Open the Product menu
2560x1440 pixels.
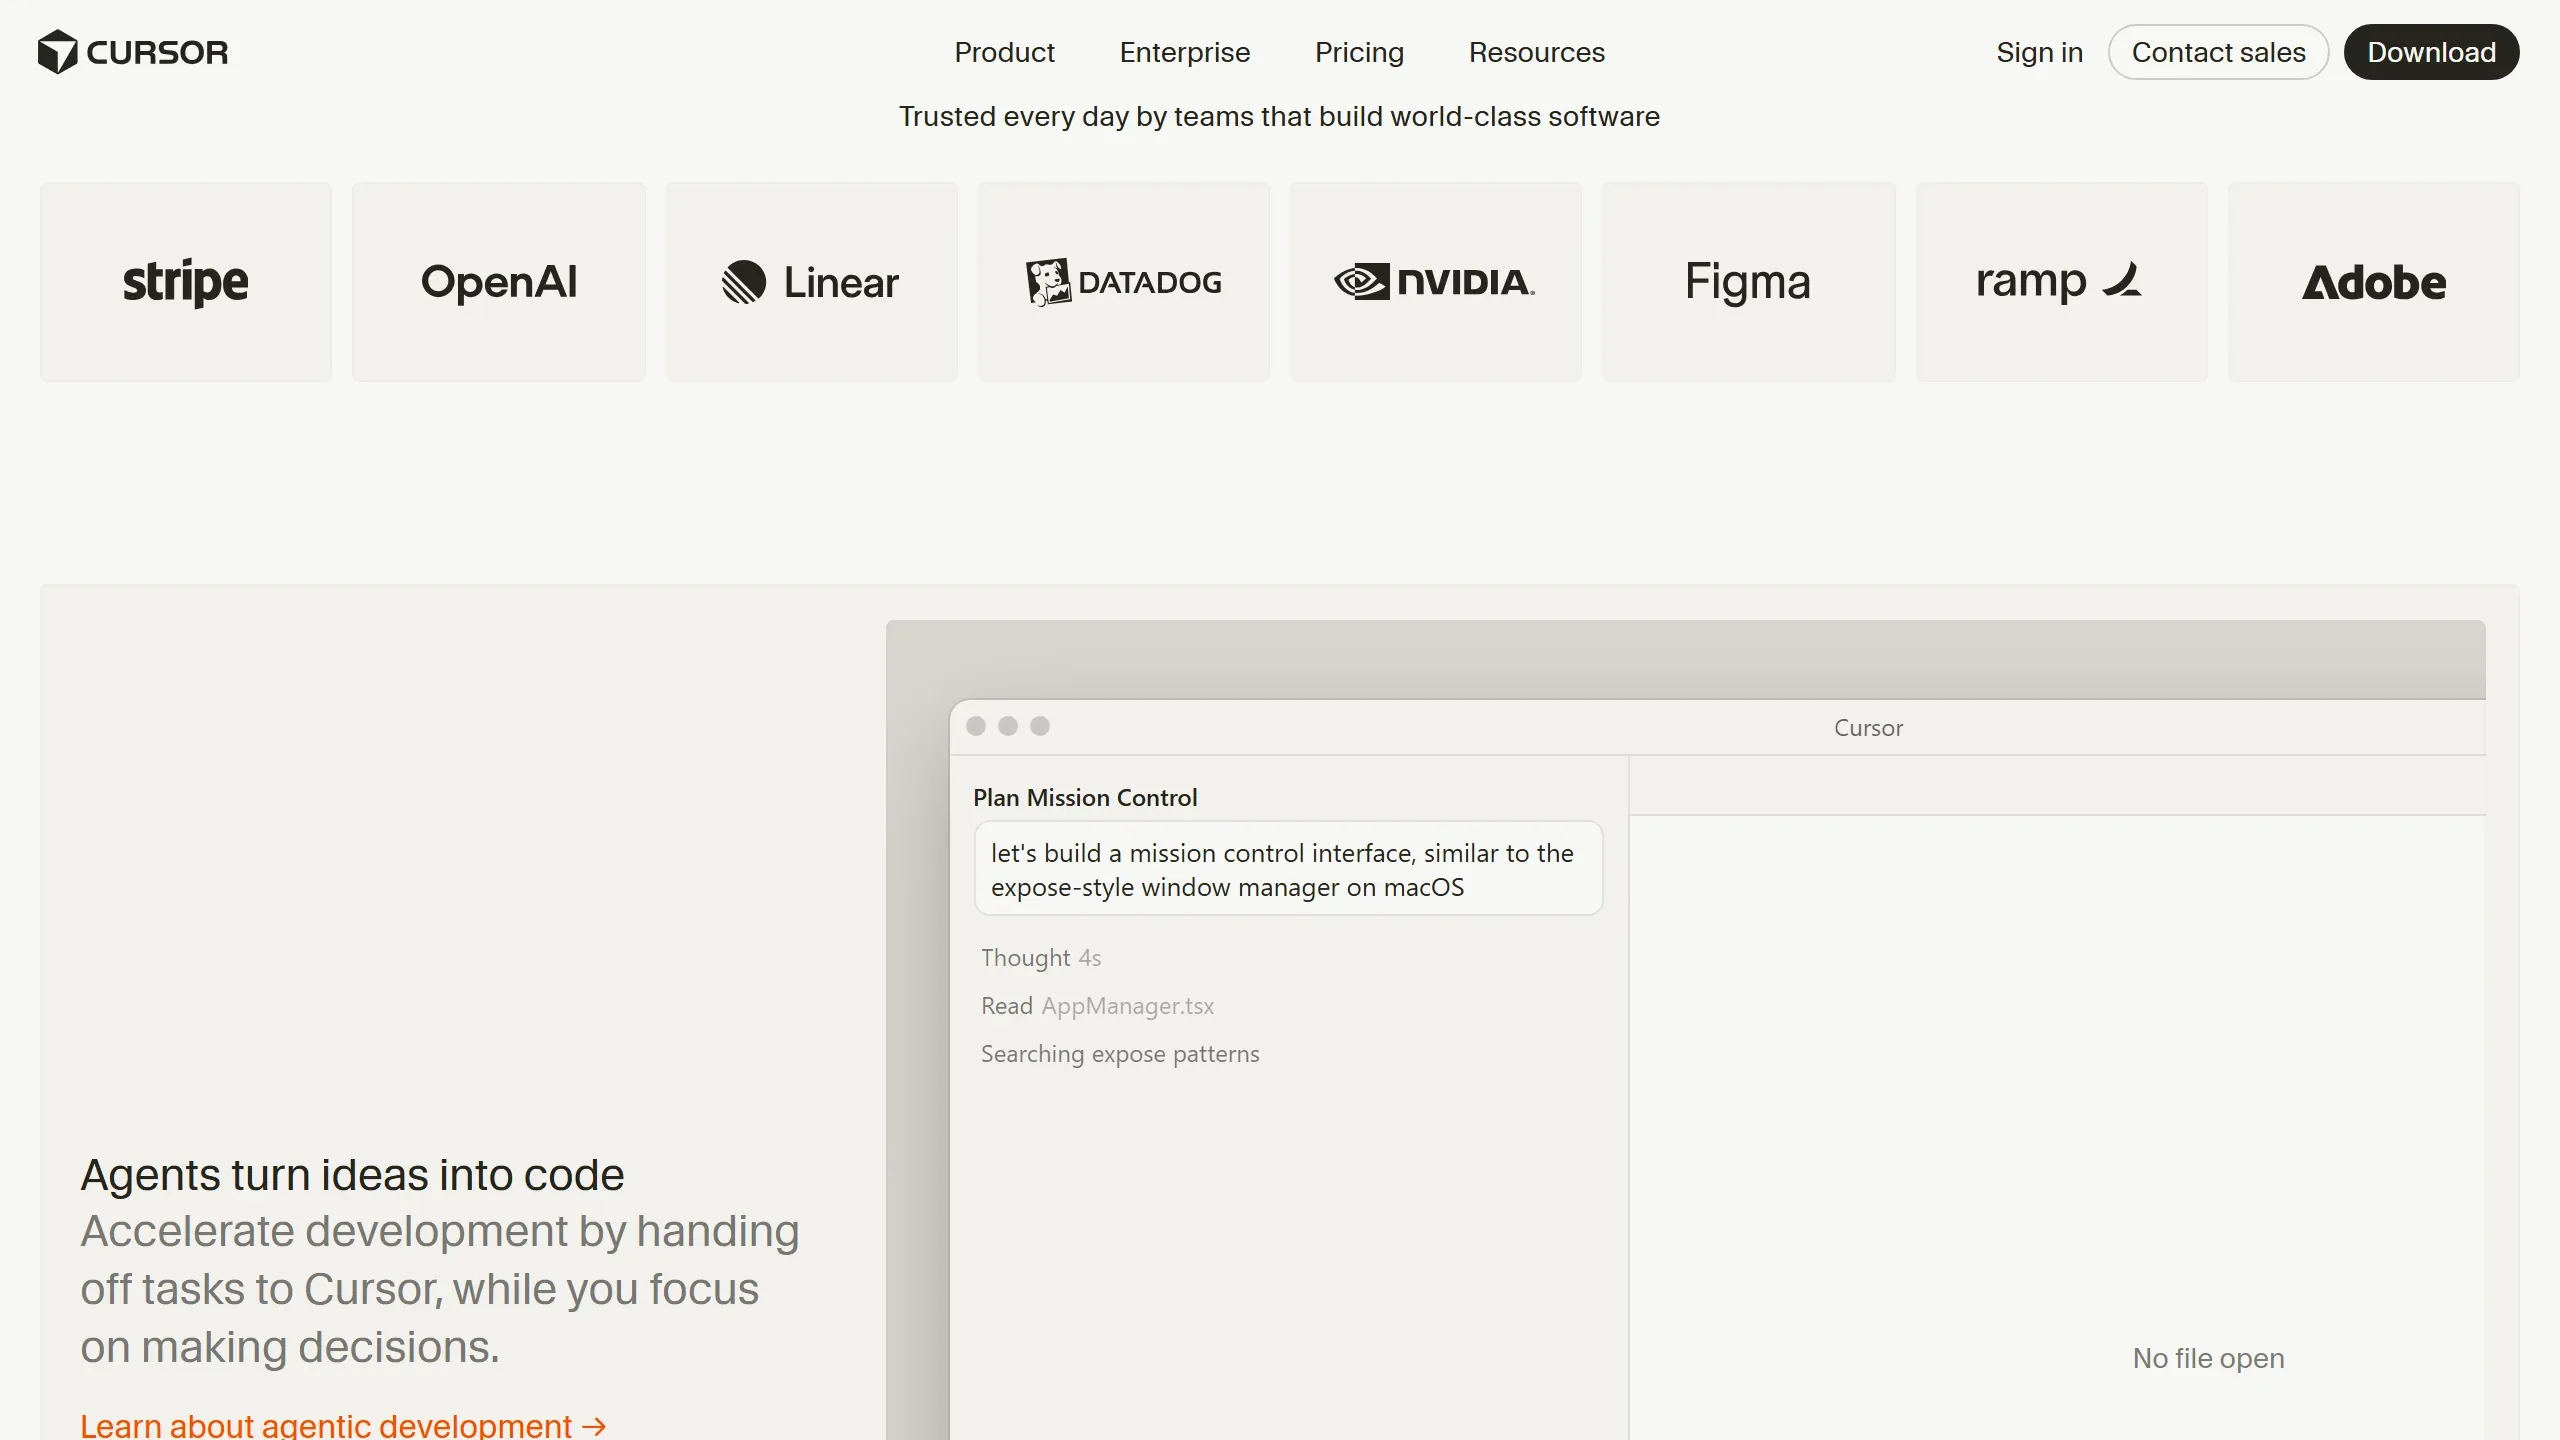1004,52
